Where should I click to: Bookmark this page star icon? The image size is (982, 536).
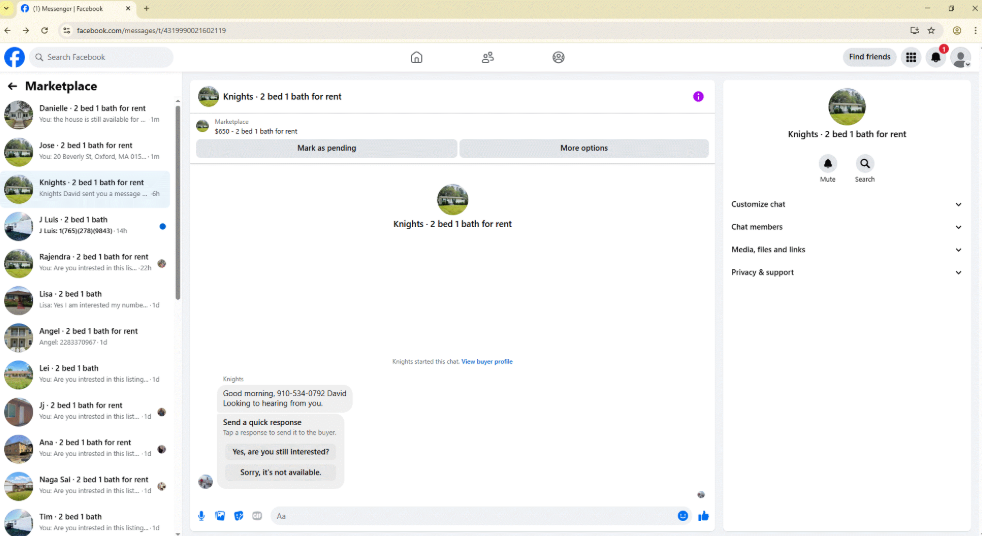coord(931,30)
